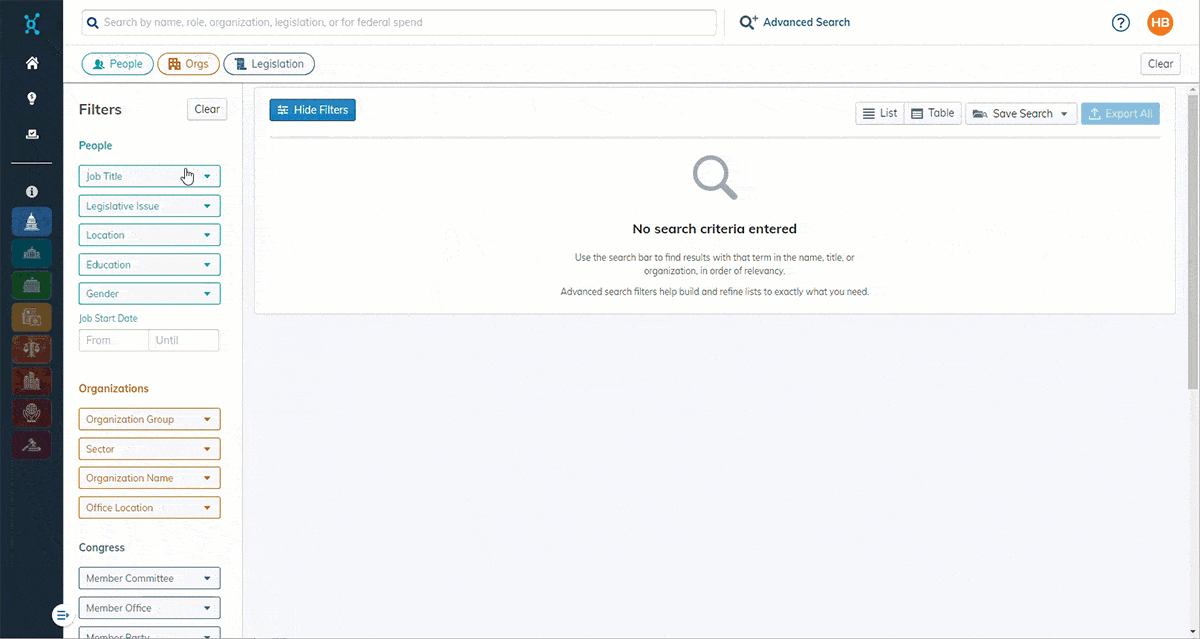
Task: Clear all filters in Filters panel
Action: pyautogui.click(x=207, y=110)
